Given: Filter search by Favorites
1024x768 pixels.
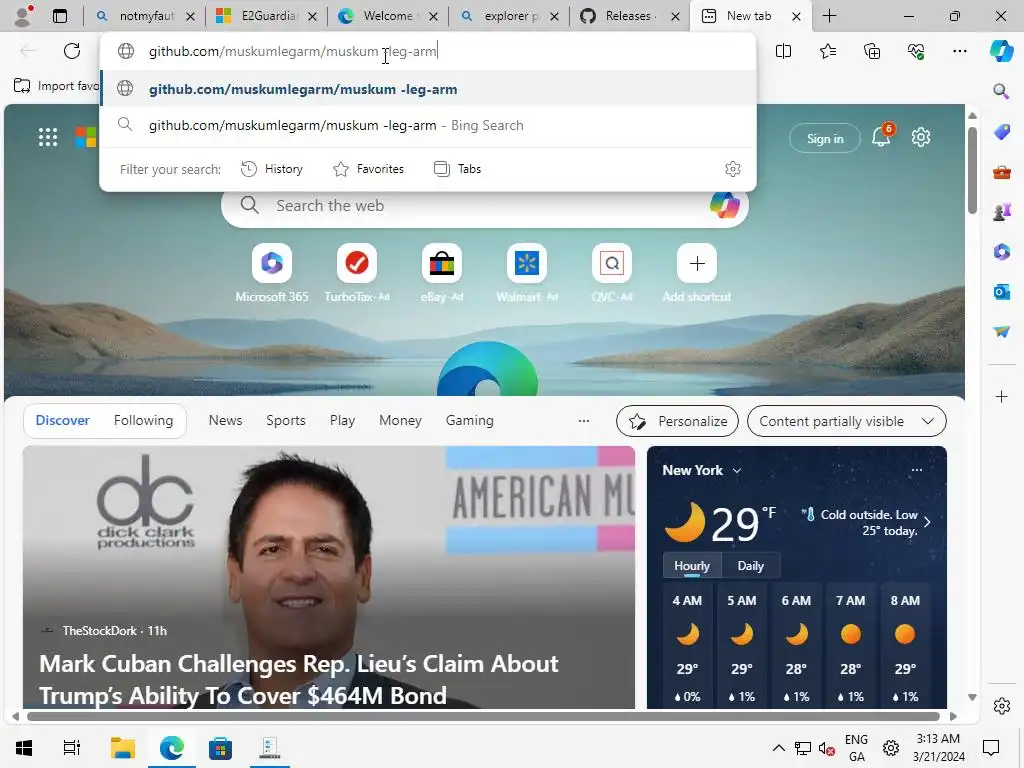Looking at the screenshot, I should [368, 169].
